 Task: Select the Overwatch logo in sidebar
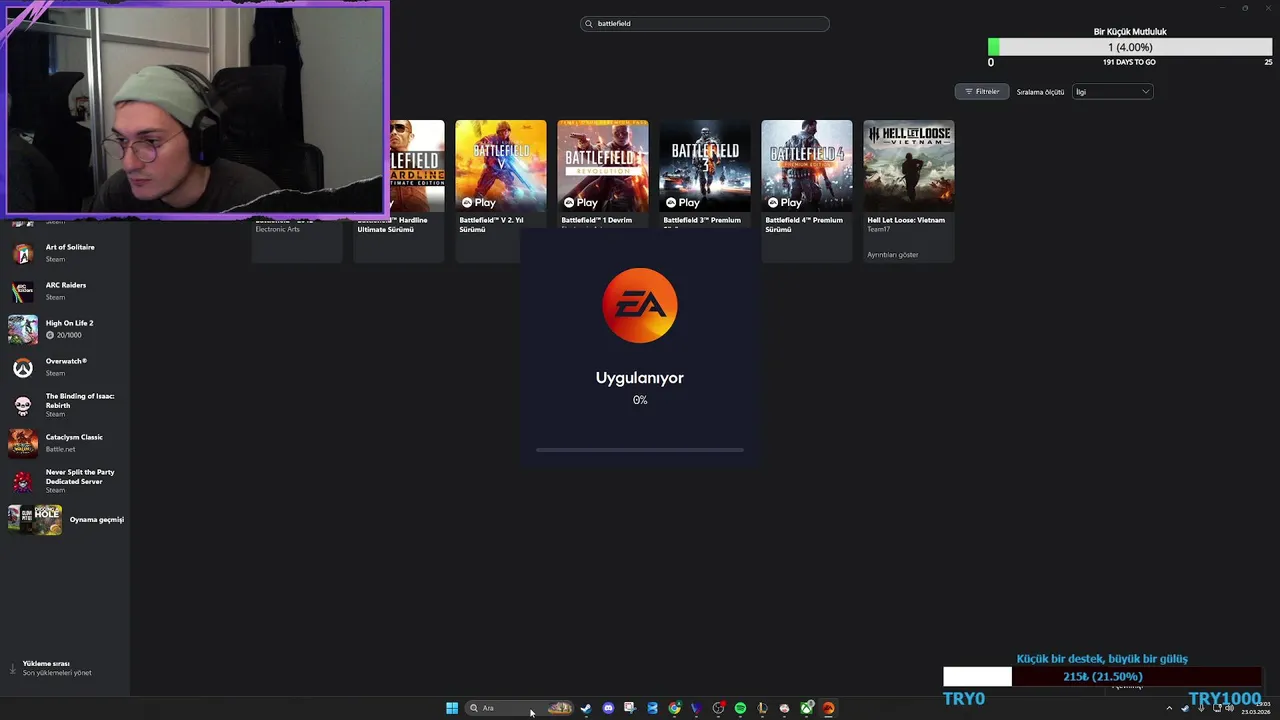pos(22,367)
